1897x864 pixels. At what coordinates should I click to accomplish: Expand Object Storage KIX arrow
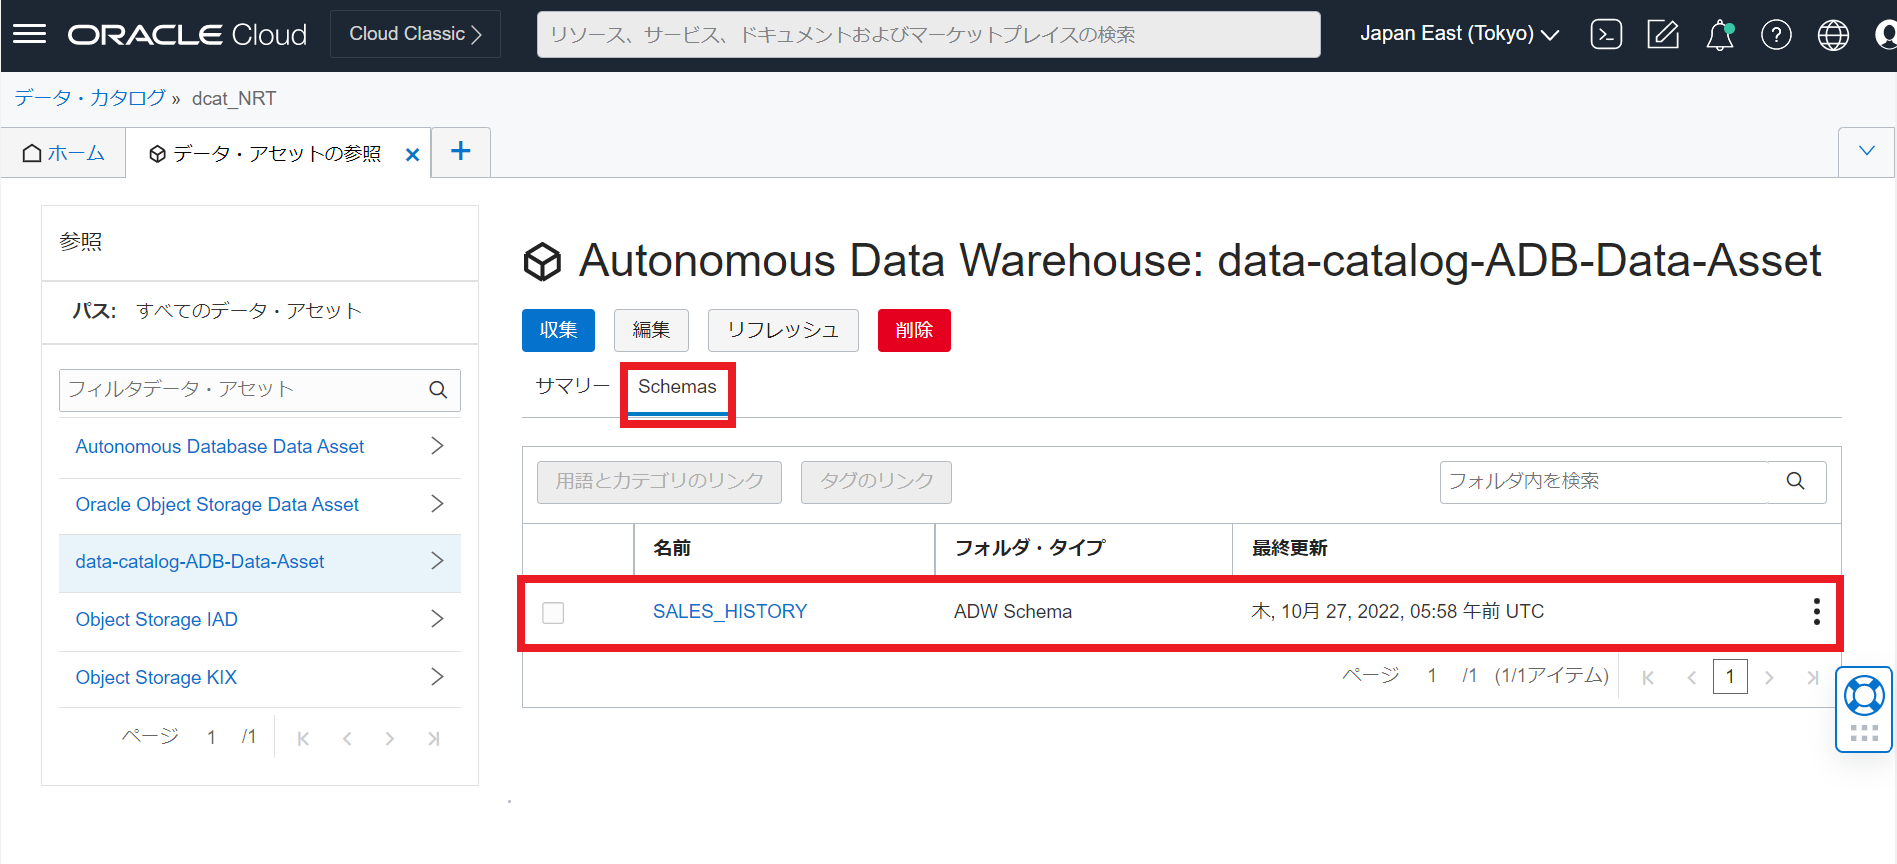[x=437, y=677]
